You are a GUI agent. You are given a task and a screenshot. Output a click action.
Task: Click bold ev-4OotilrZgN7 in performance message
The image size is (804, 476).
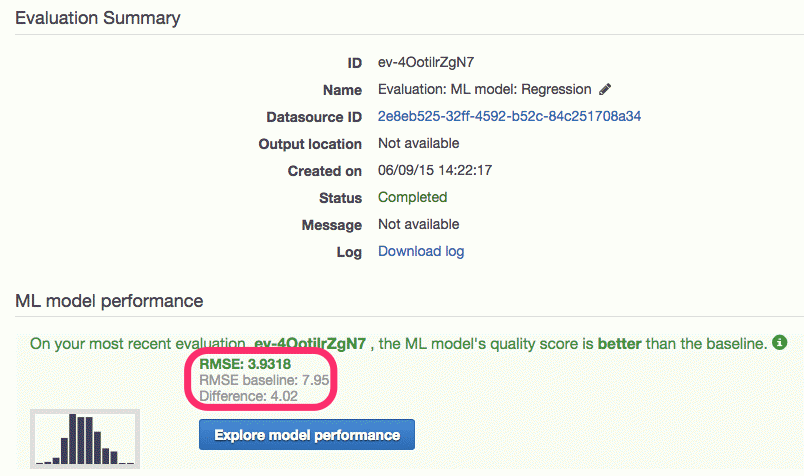pyautogui.click(x=310, y=344)
